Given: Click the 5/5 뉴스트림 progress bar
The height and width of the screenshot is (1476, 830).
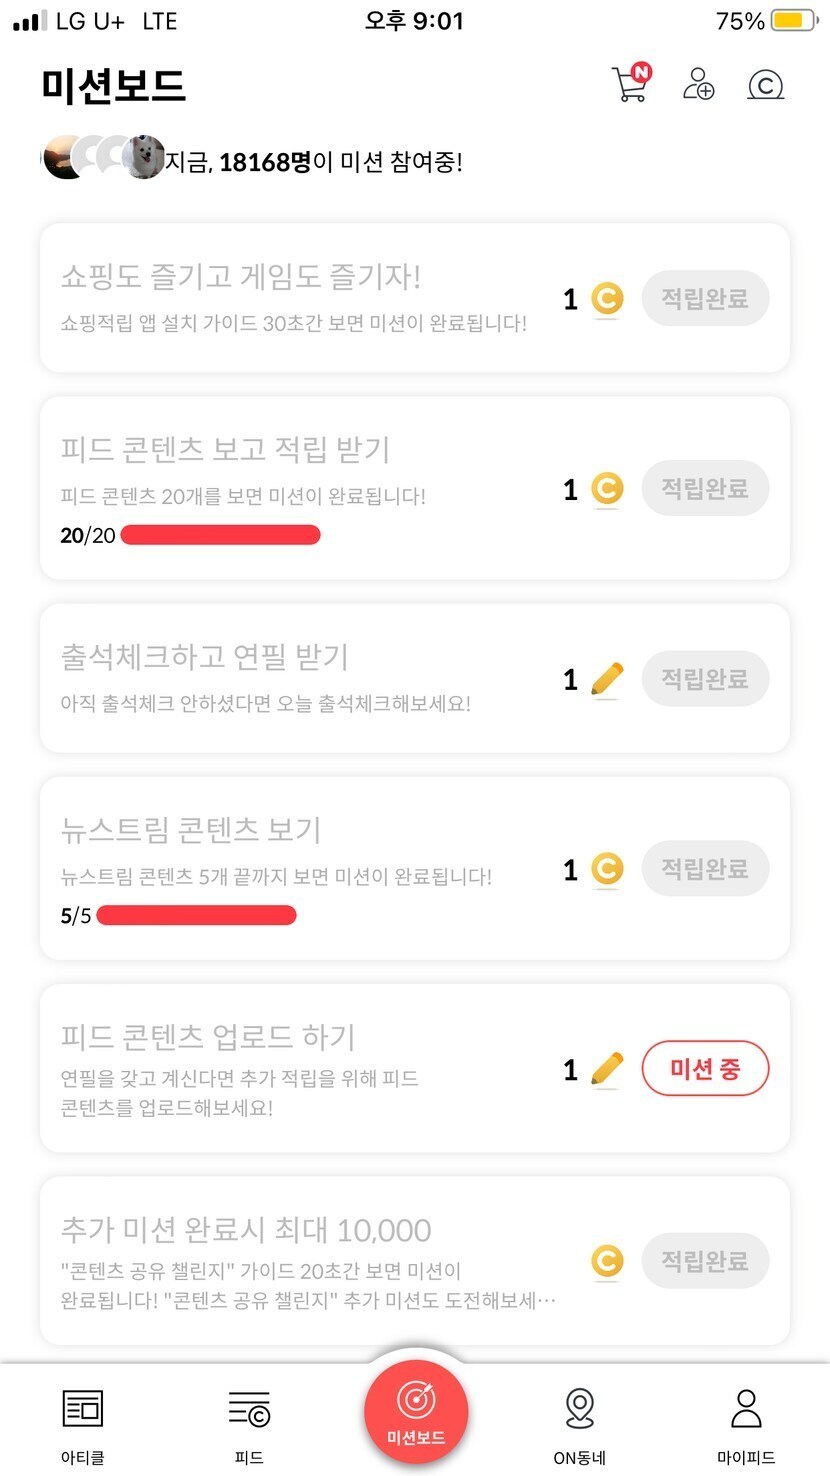Looking at the screenshot, I should (x=196, y=915).
